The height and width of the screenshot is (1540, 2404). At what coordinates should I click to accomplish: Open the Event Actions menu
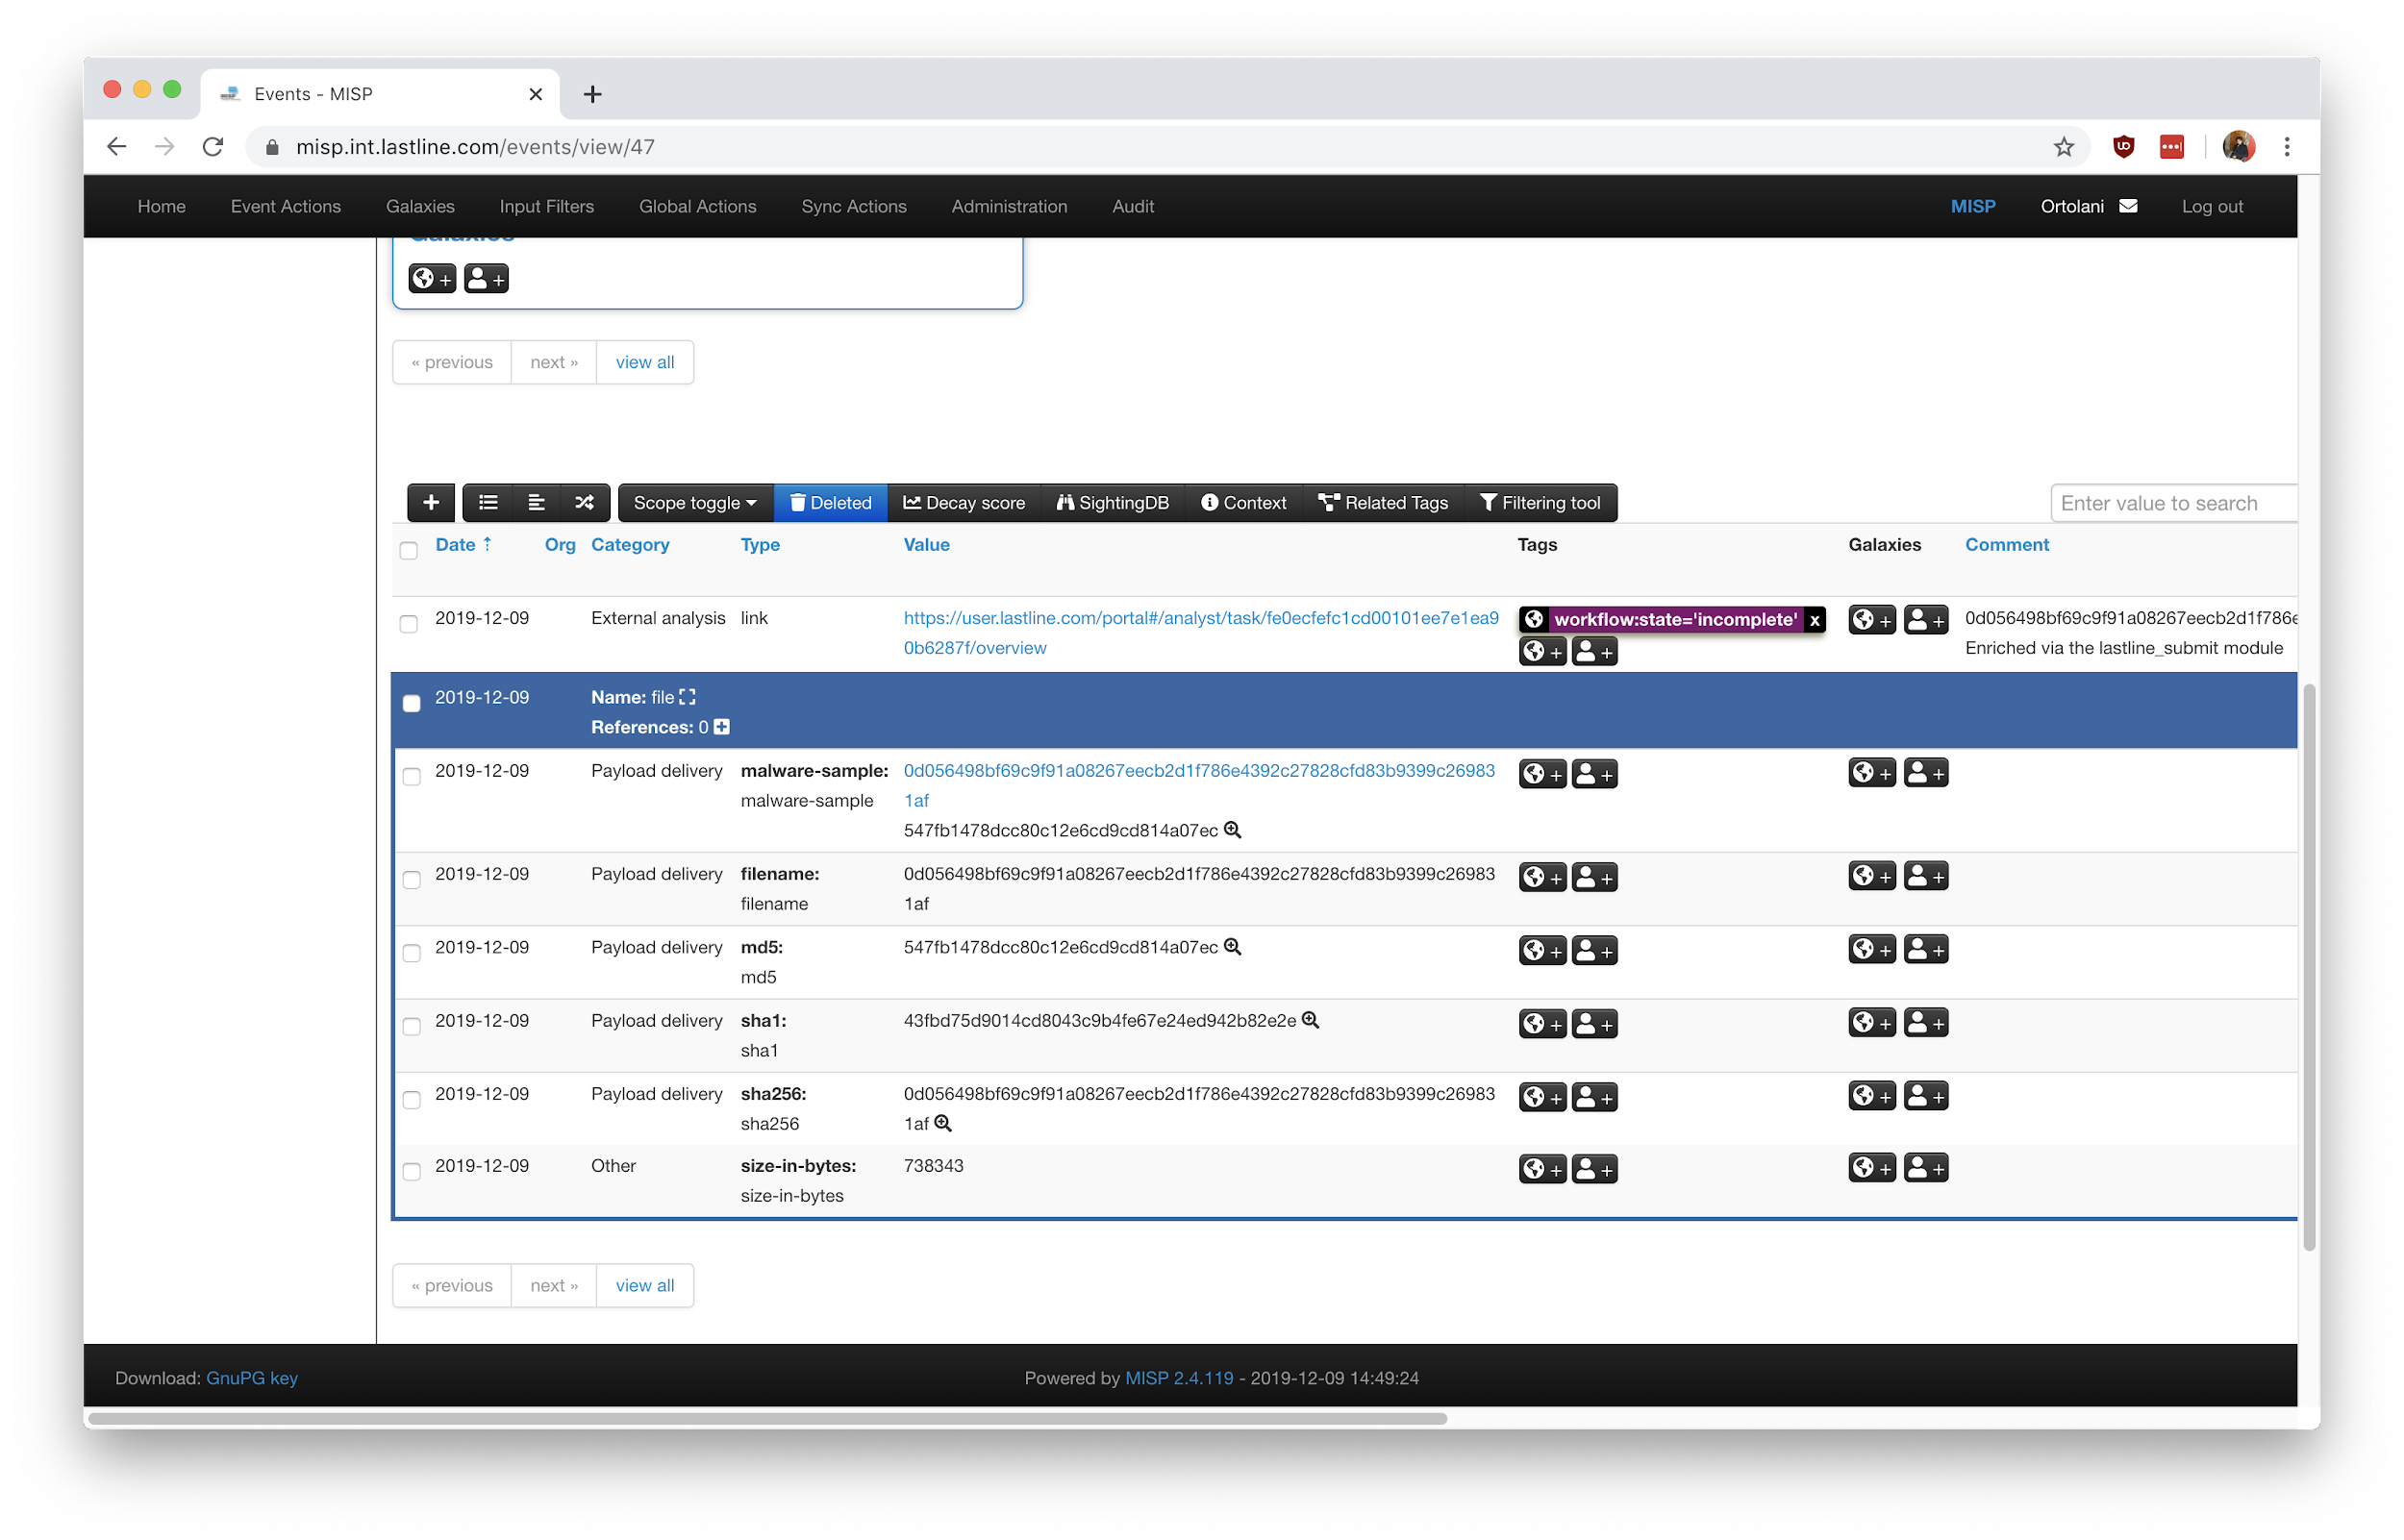point(286,206)
